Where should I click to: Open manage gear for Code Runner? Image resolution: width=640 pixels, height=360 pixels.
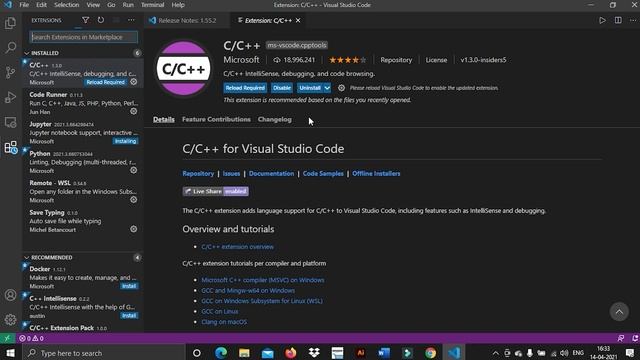pyautogui.click(x=133, y=111)
